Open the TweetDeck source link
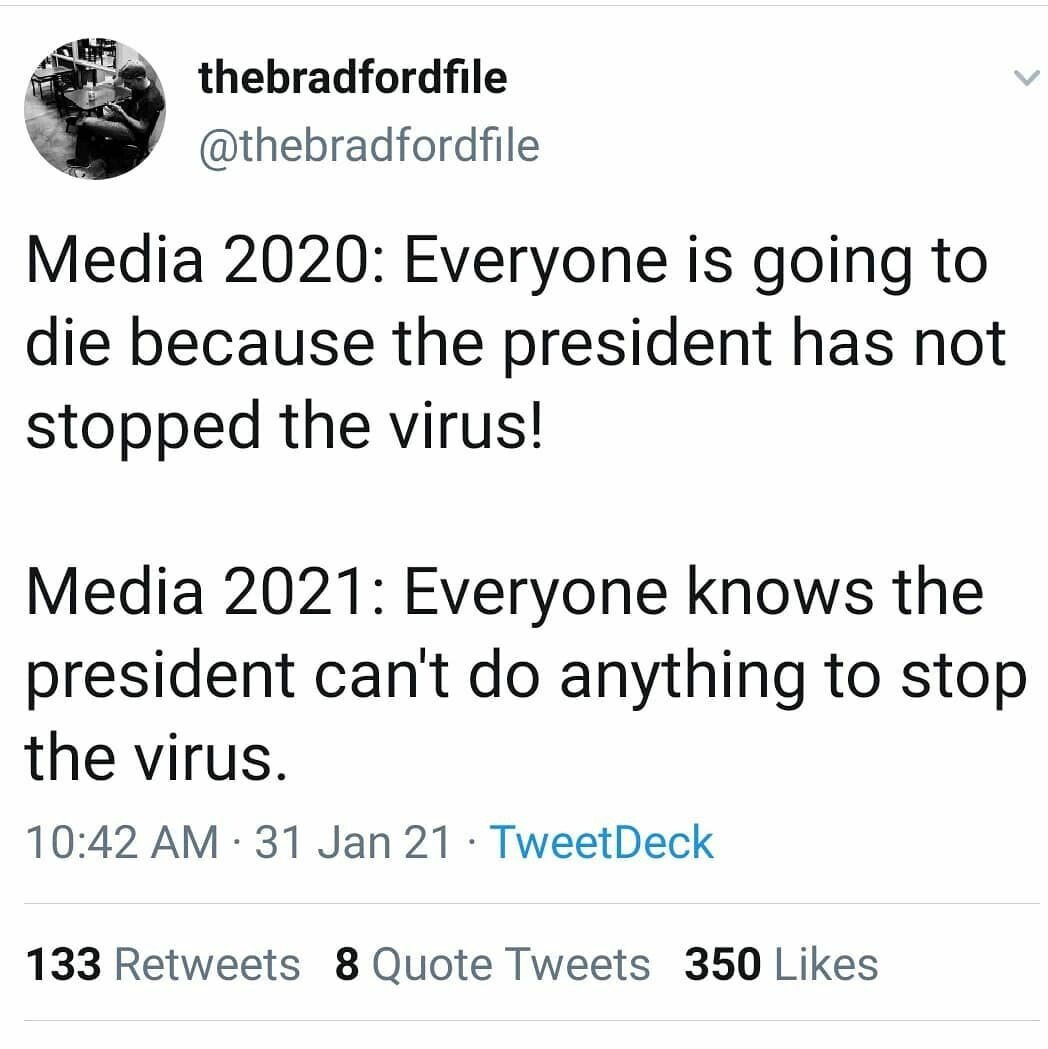The image size is (1048, 1049). coord(600,842)
